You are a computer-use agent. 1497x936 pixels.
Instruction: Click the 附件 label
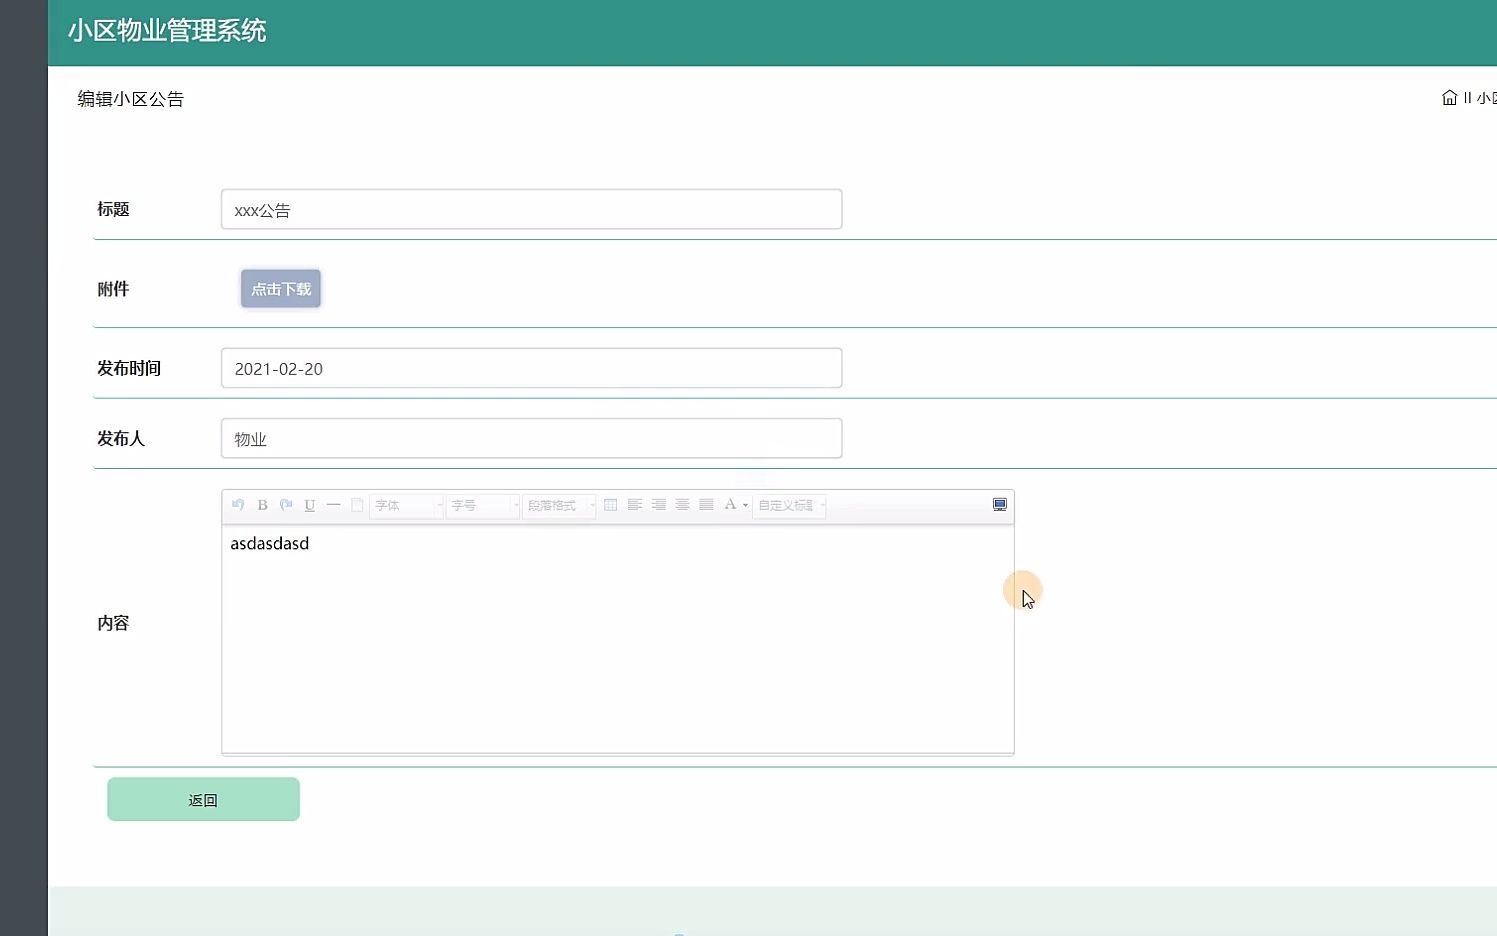coord(113,289)
